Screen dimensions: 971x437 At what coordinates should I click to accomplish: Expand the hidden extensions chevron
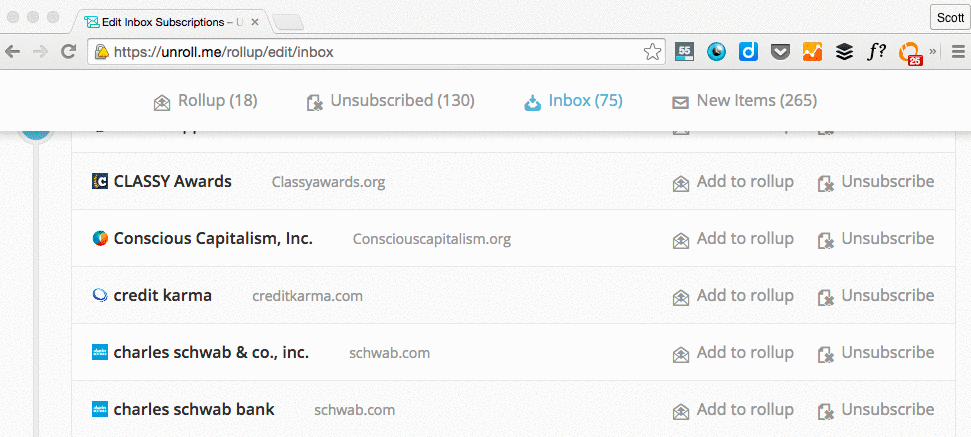(x=933, y=52)
